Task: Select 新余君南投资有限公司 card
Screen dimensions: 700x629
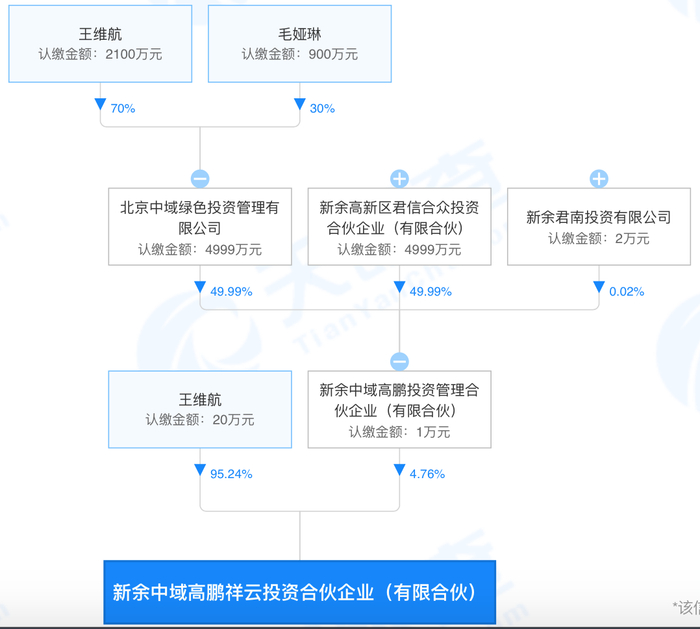Action: click(599, 227)
